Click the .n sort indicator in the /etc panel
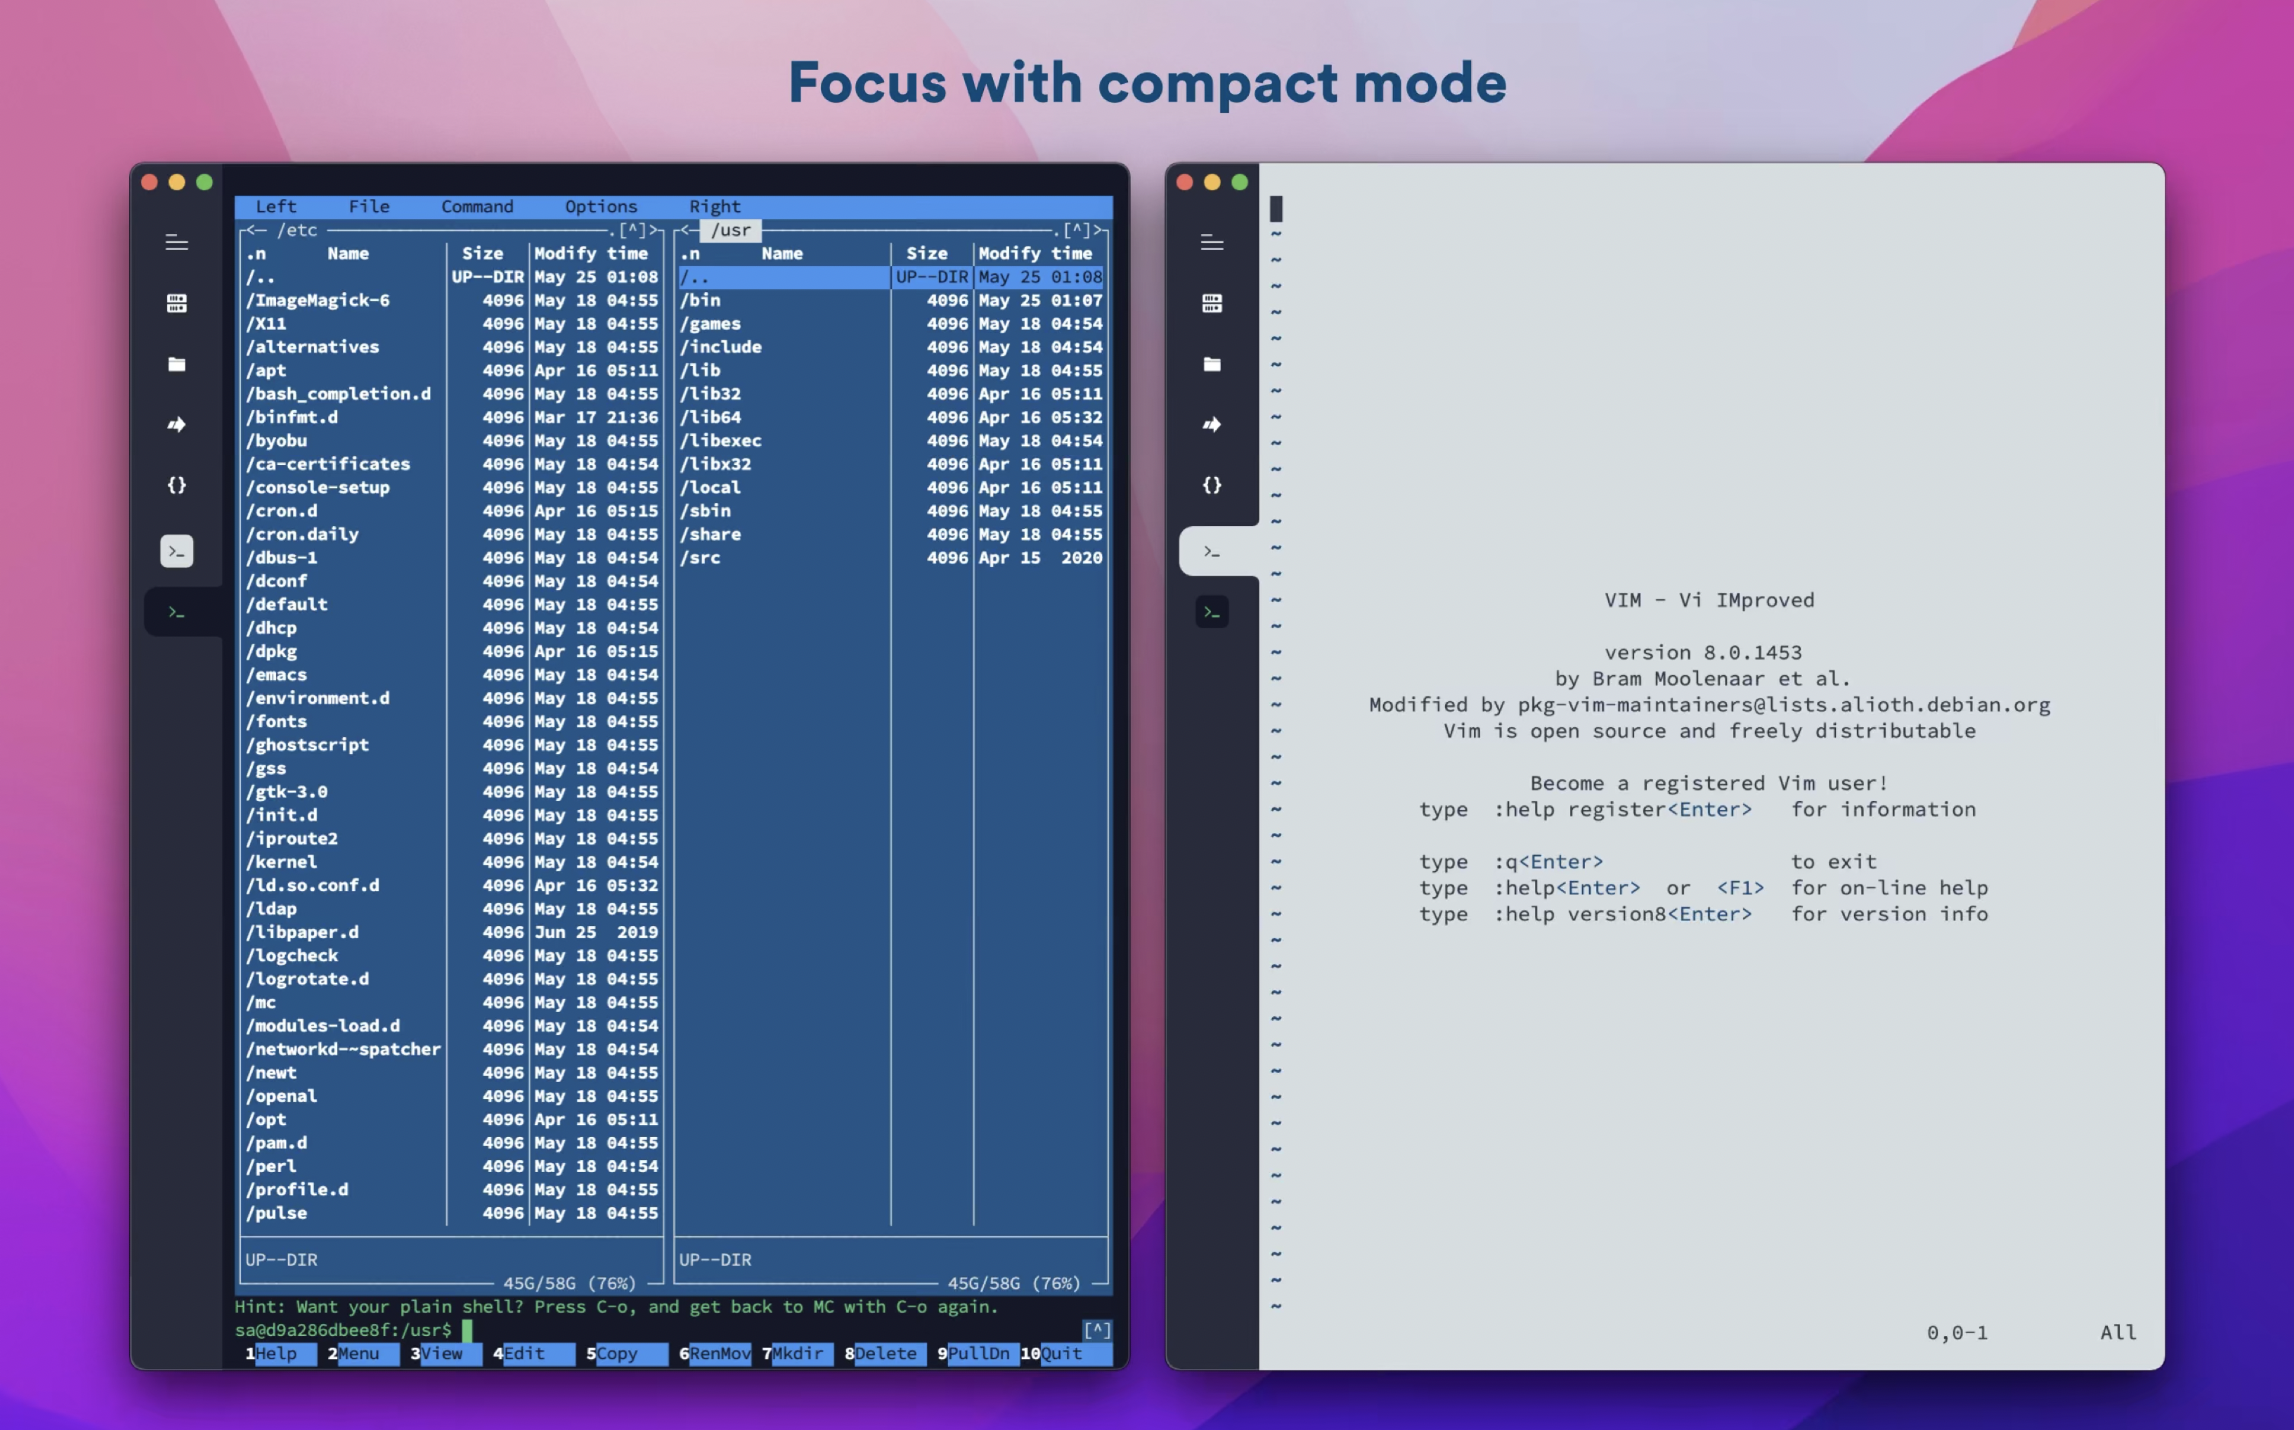Screen dimensions: 2294x1430 257,254
